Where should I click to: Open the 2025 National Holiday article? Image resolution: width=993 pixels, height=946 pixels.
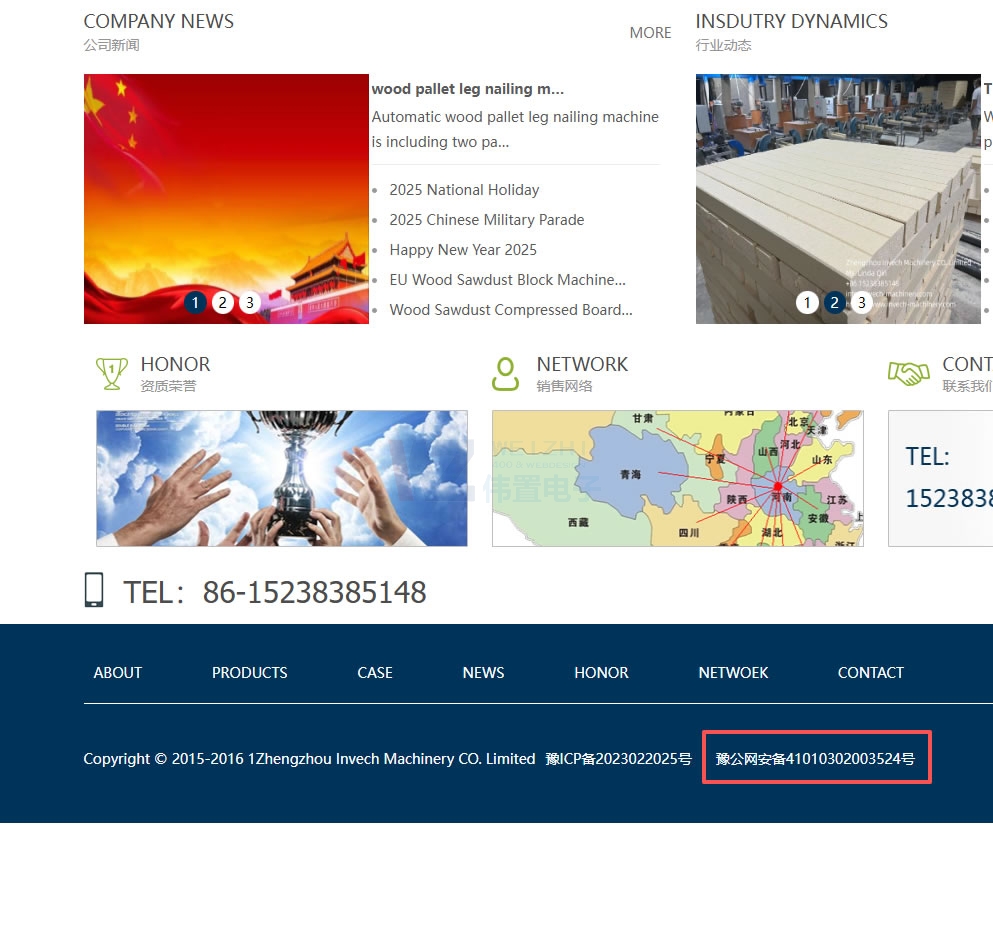tap(464, 190)
